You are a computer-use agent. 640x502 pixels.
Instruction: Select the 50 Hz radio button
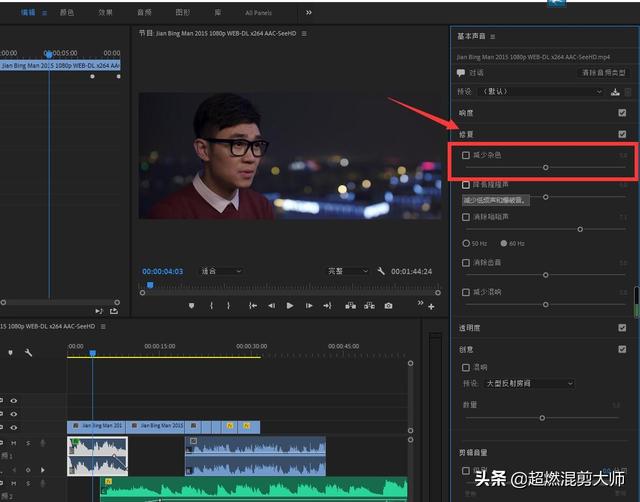point(466,243)
